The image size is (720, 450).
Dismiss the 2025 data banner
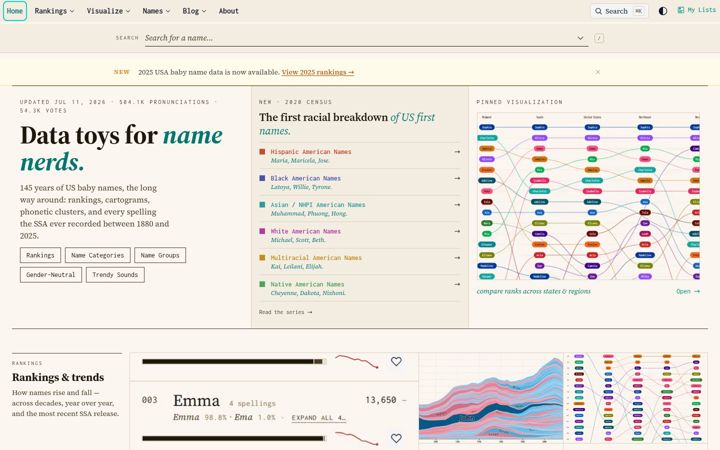pyautogui.click(x=597, y=72)
